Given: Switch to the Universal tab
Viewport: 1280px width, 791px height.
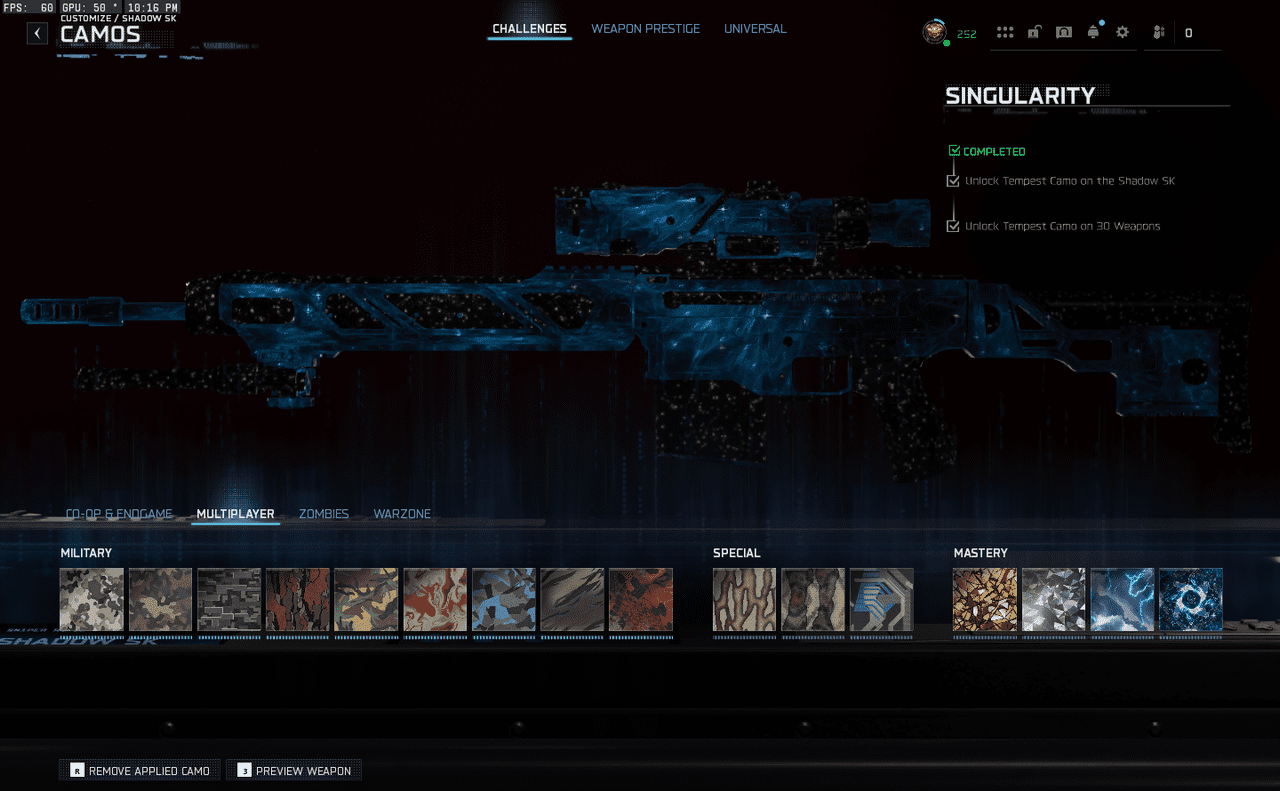Looking at the screenshot, I should (x=755, y=29).
